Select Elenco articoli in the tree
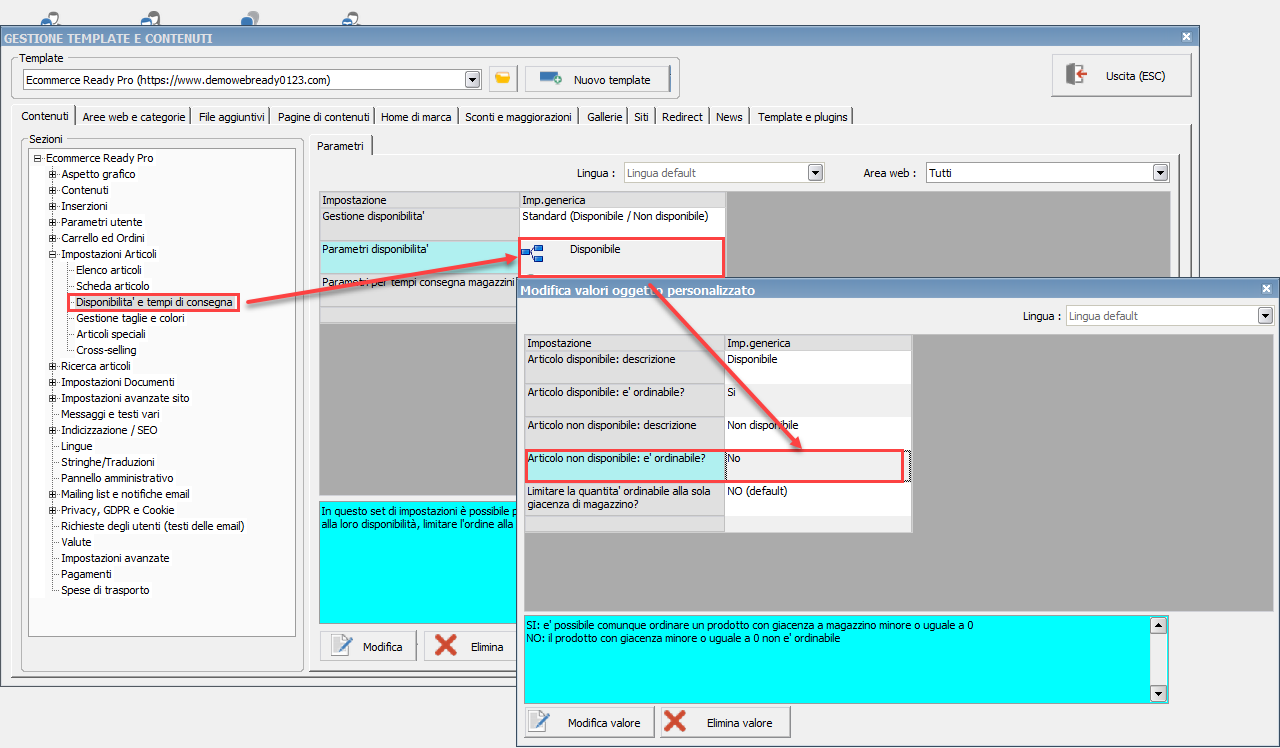 (x=109, y=270)
